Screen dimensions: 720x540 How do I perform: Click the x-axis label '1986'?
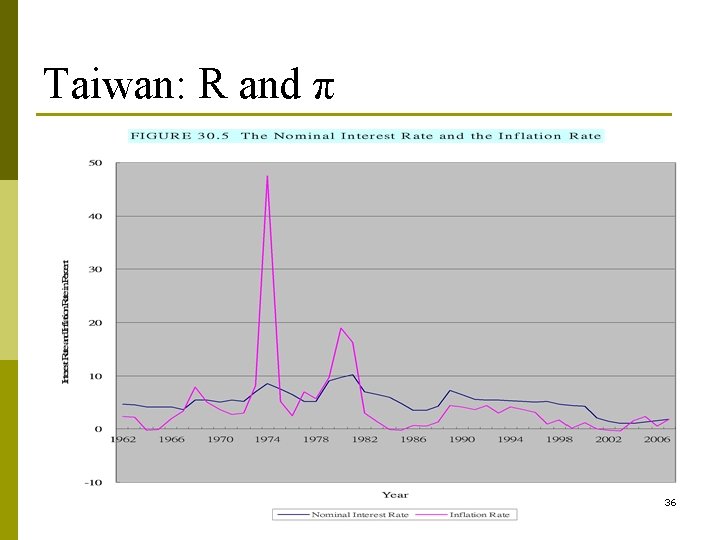click(x=414, y=439)
